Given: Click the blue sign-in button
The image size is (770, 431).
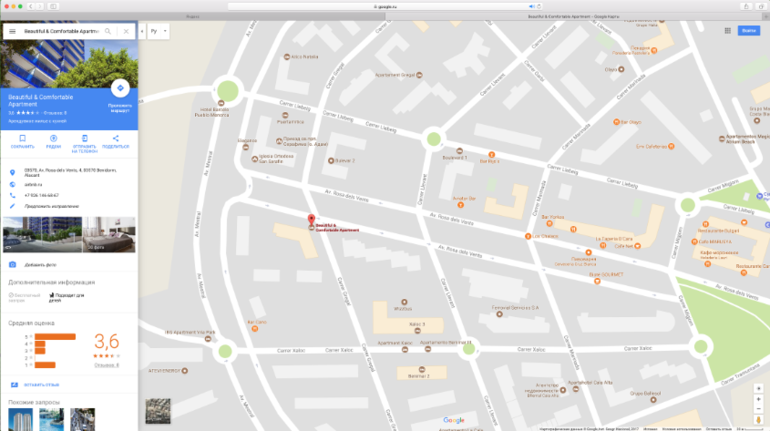Looking at the screenshot, I should coord(748,31).
